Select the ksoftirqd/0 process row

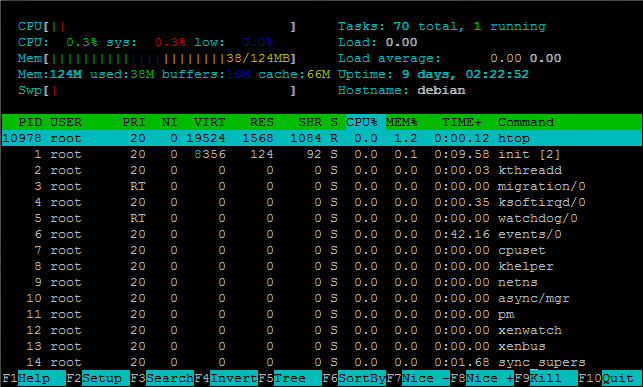[x=322, y=202]
